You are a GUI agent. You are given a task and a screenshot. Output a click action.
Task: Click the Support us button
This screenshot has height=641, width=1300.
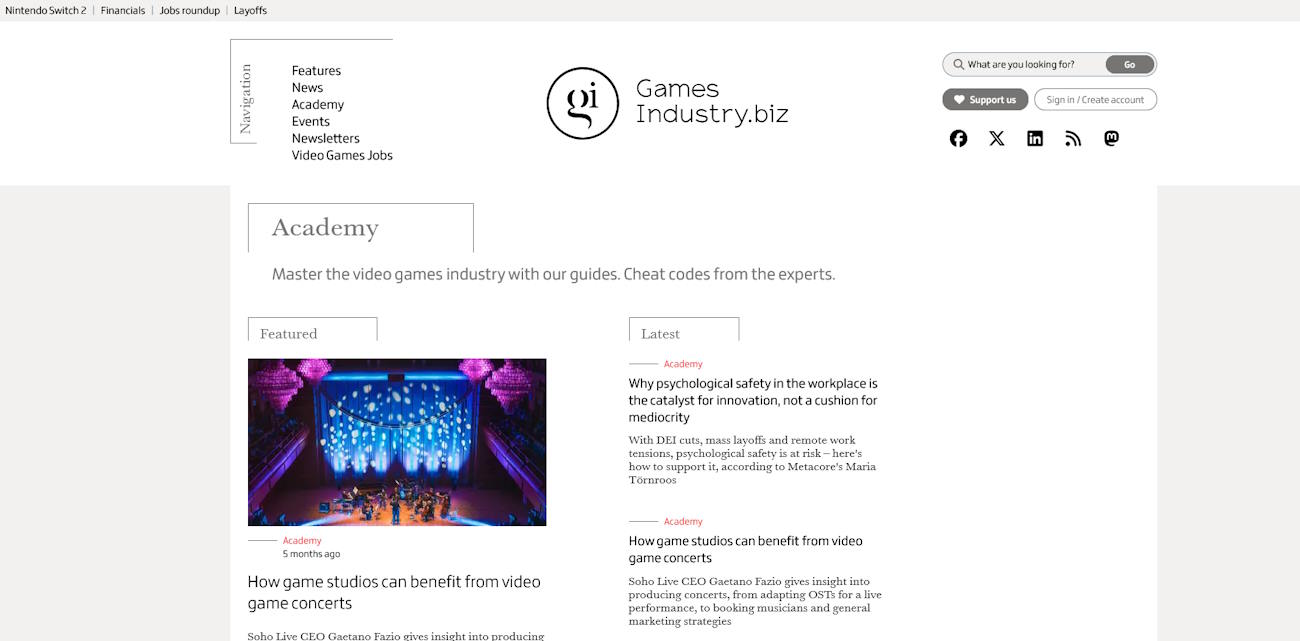tap(985, 99)
